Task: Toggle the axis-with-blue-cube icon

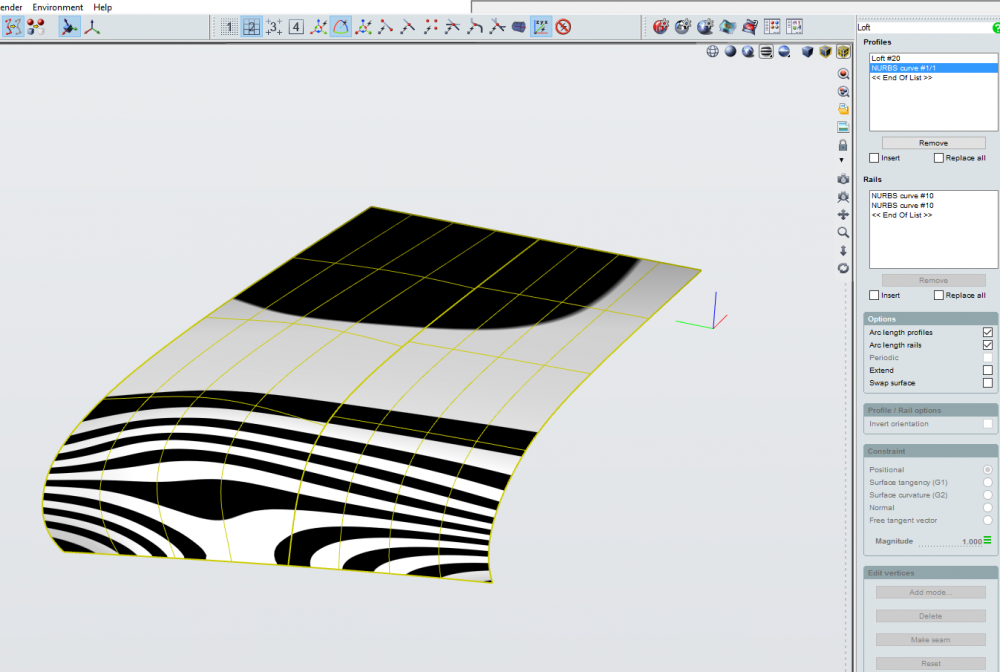Action: (69, 27)
